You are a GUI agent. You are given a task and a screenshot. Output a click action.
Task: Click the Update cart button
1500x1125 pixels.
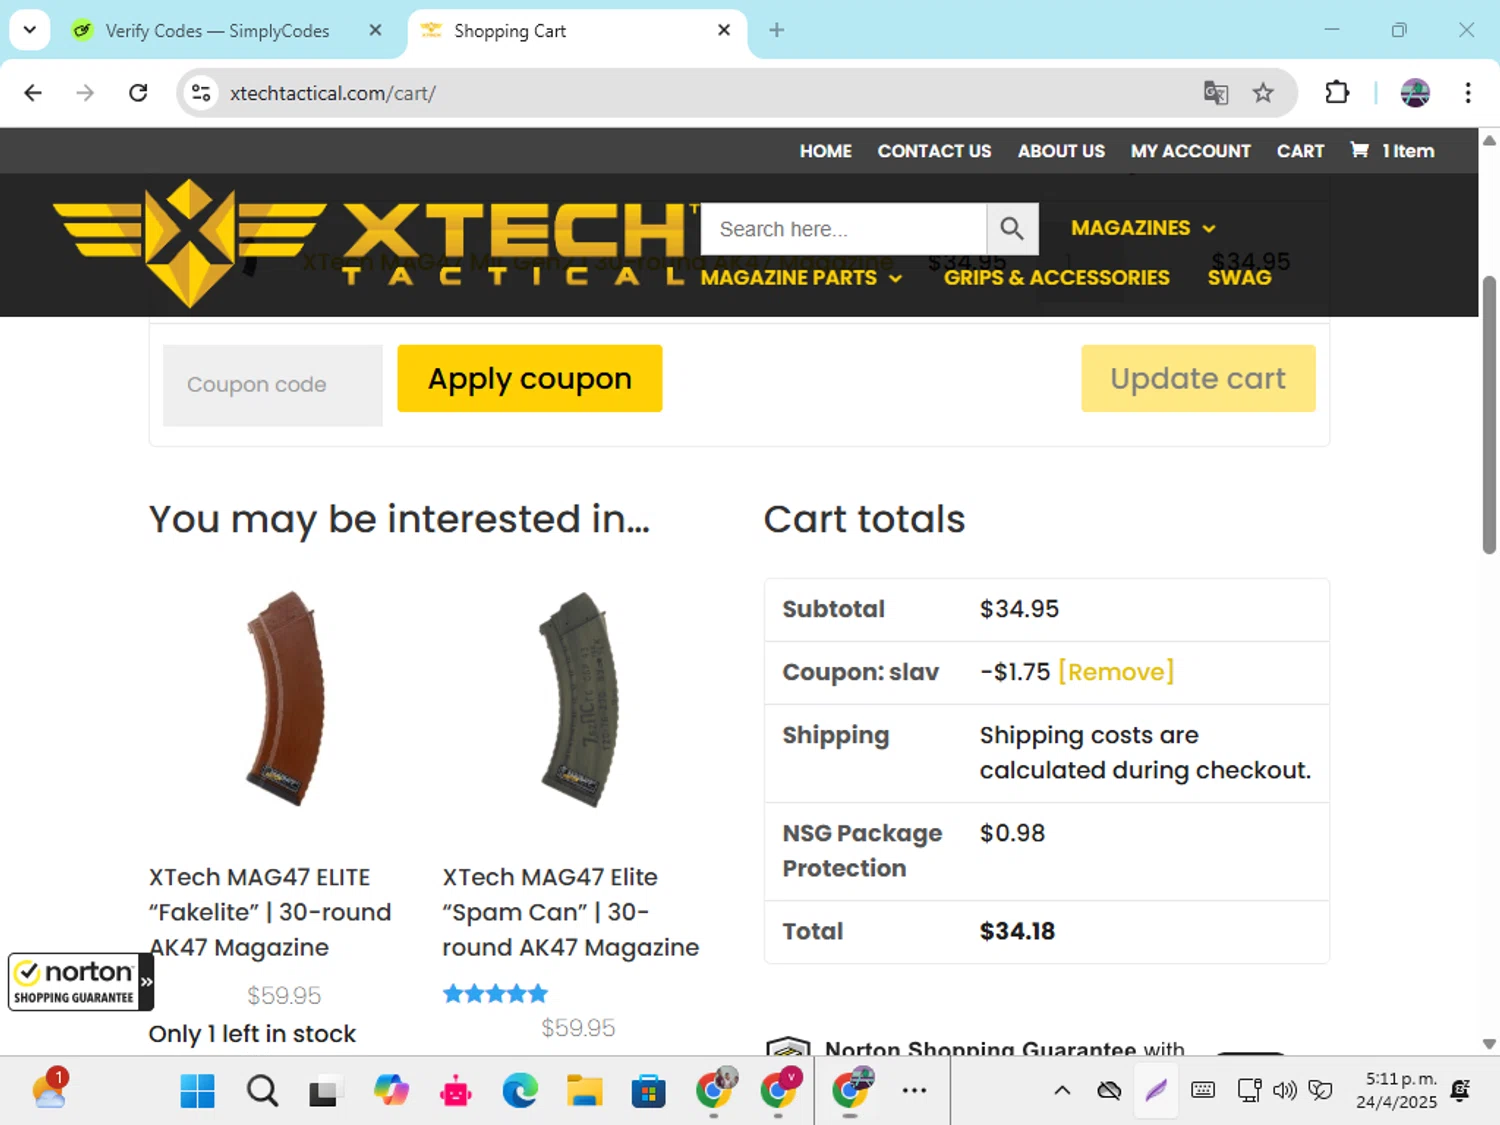click(1198, 379)
